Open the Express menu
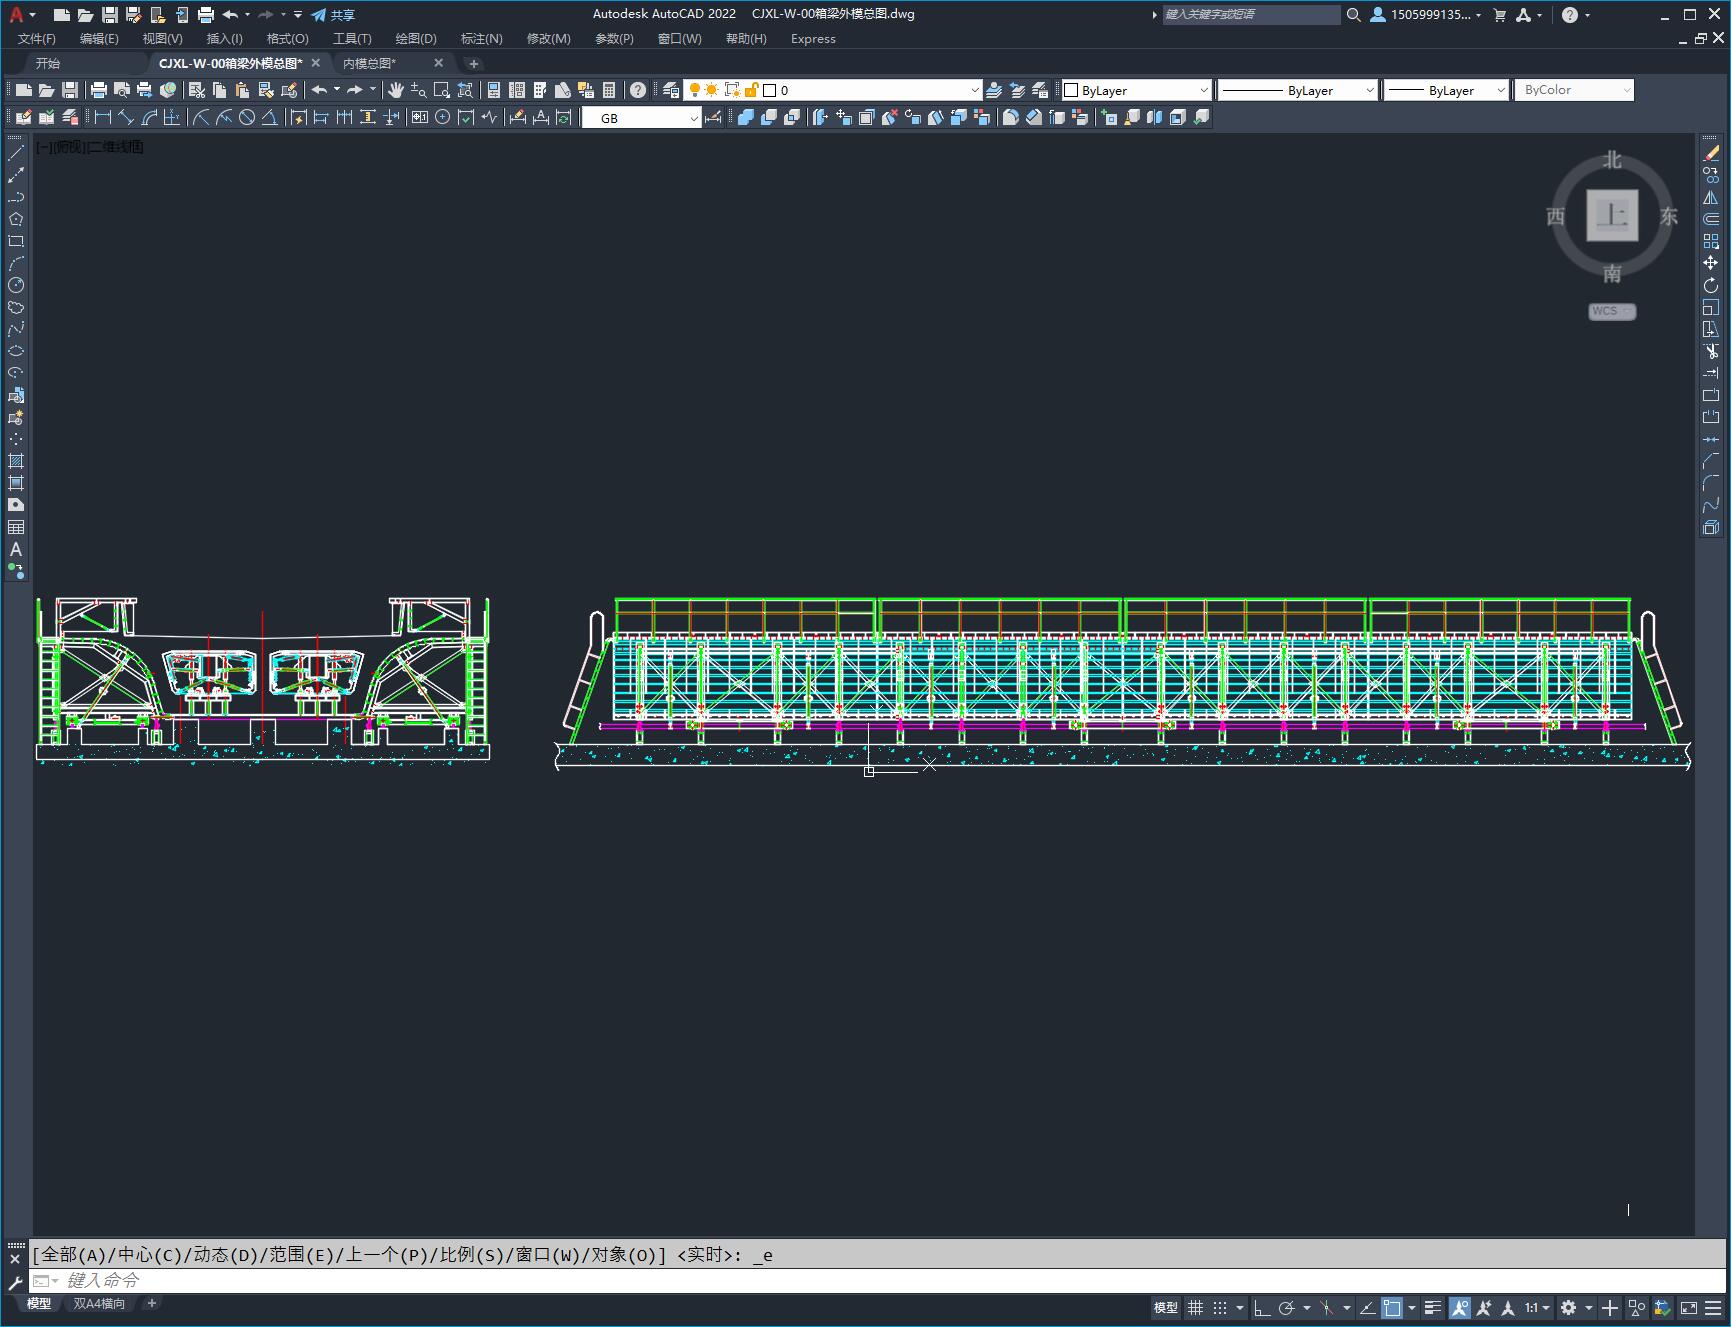This screenshot has height=1327, width=1731. (813, 39)
